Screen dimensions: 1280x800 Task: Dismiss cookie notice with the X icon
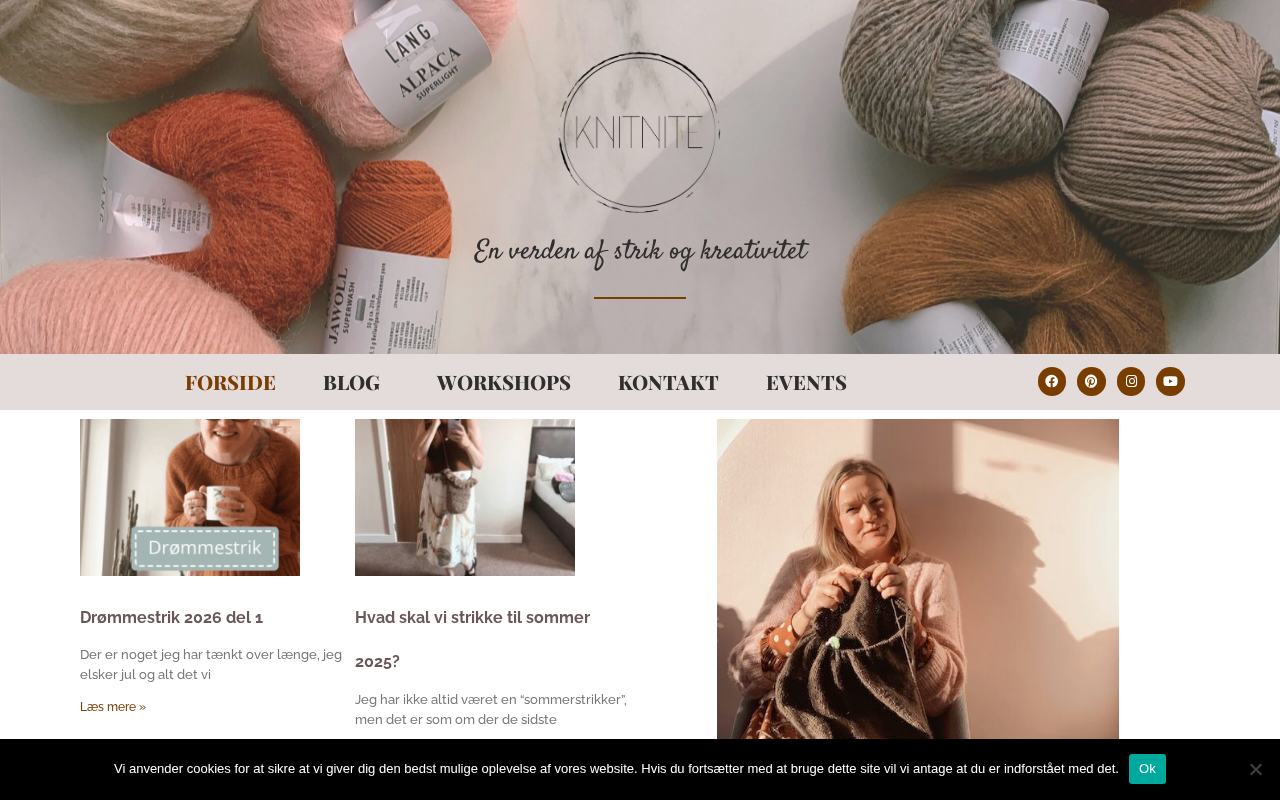(1256, 769)
